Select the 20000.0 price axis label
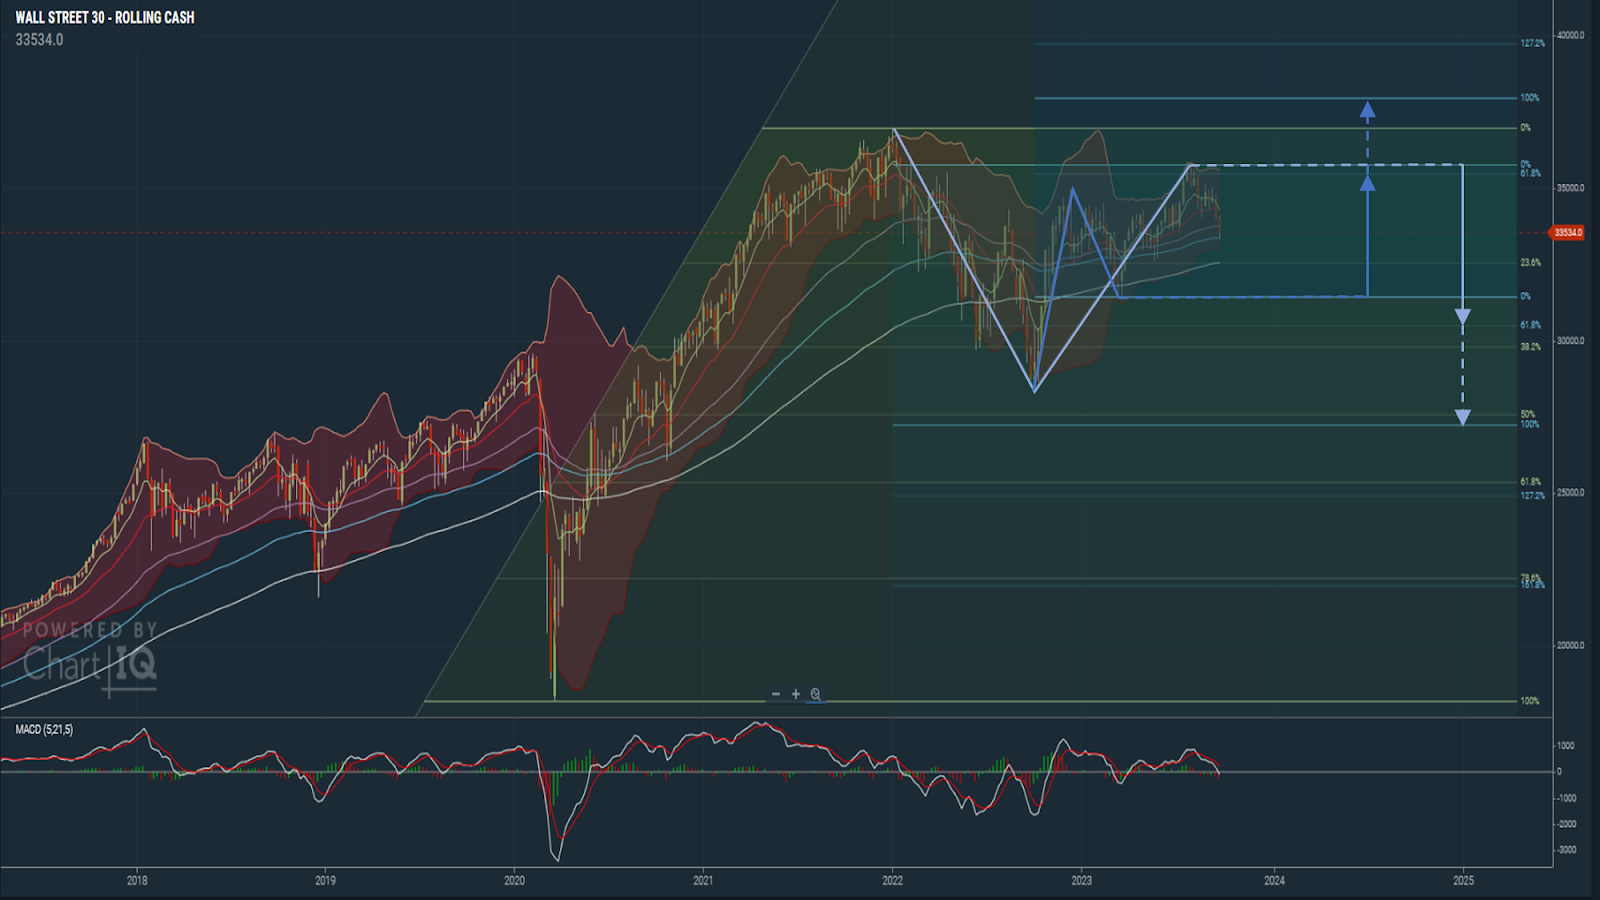Screen dimensions: 1600x900 pos(1571,646)
